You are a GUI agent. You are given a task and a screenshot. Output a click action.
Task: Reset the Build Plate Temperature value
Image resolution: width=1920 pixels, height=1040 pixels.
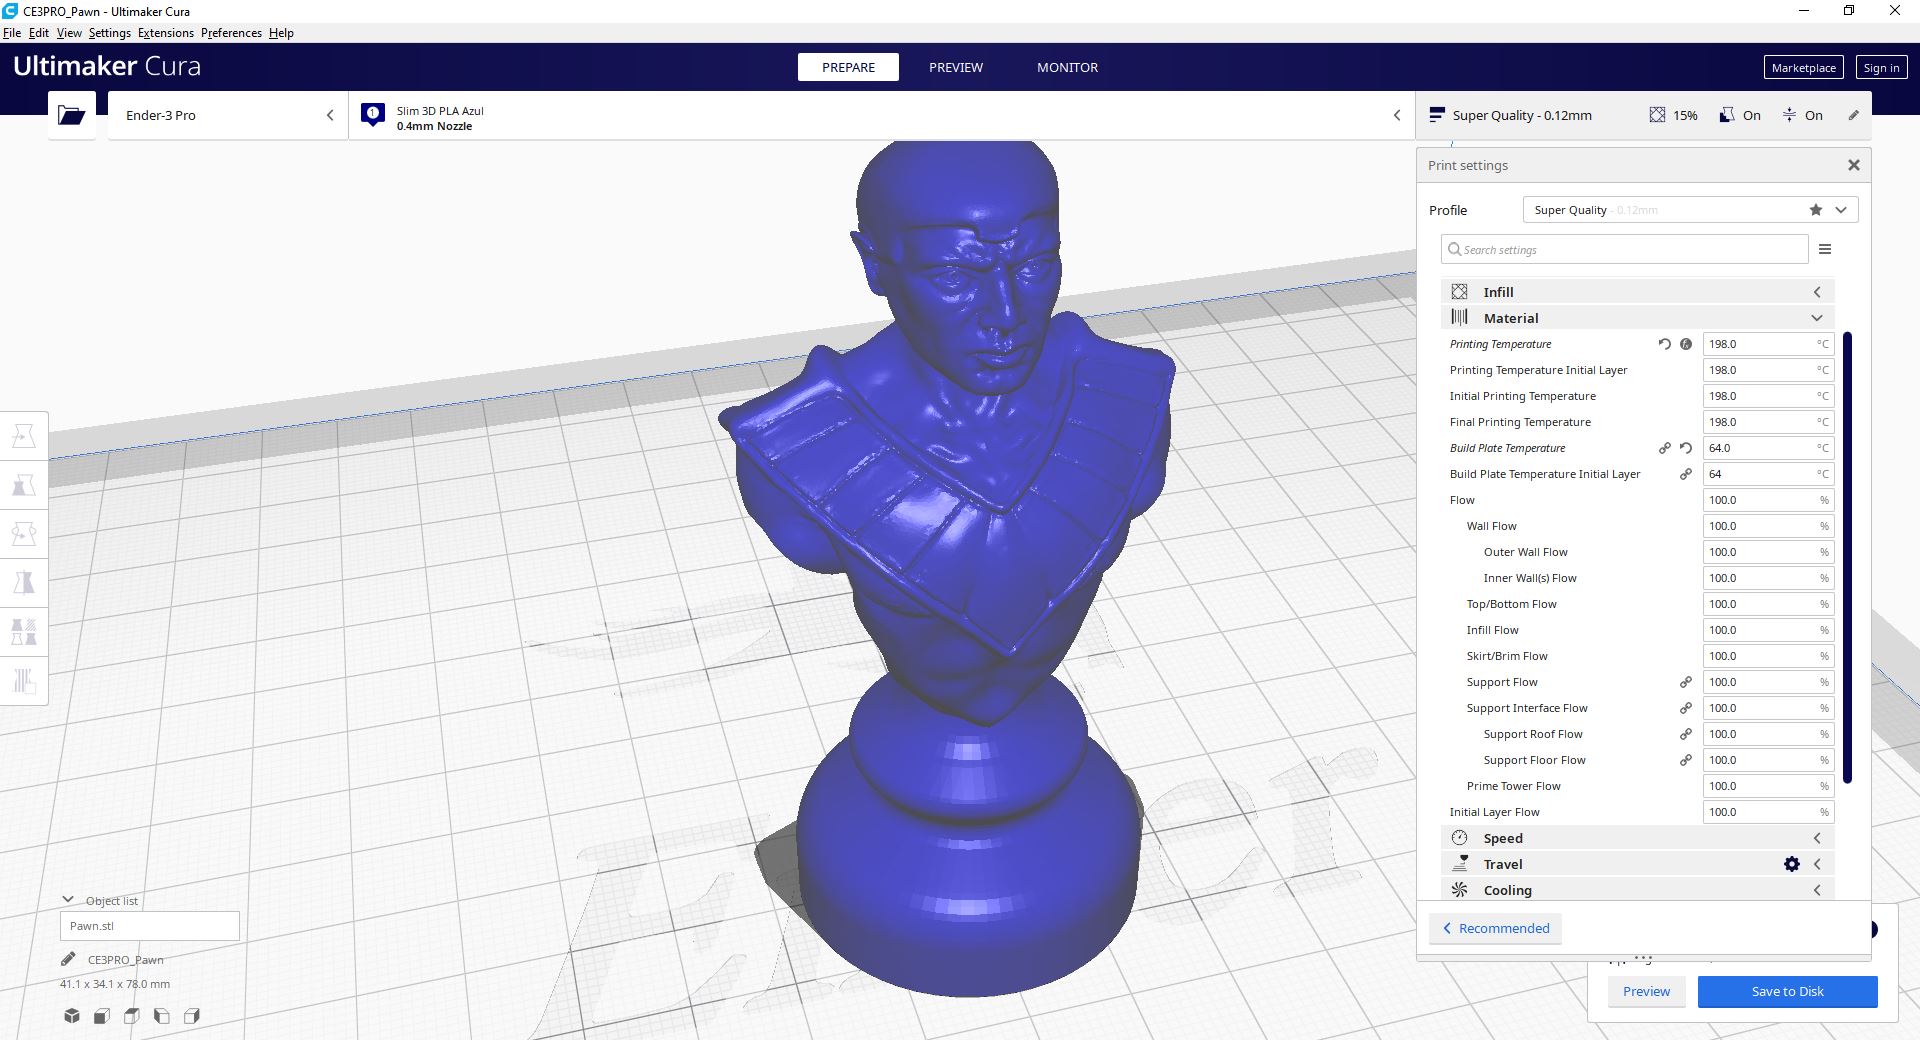coord(1686,448)
